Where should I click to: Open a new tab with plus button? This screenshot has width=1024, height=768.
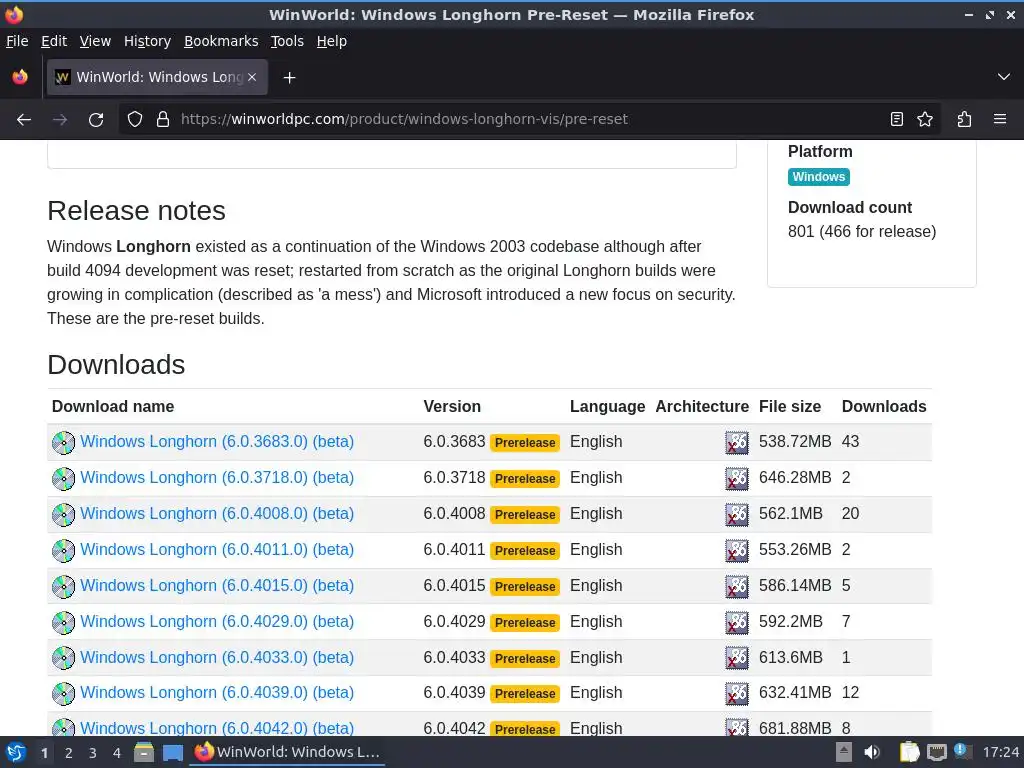(x=289, y=78)
